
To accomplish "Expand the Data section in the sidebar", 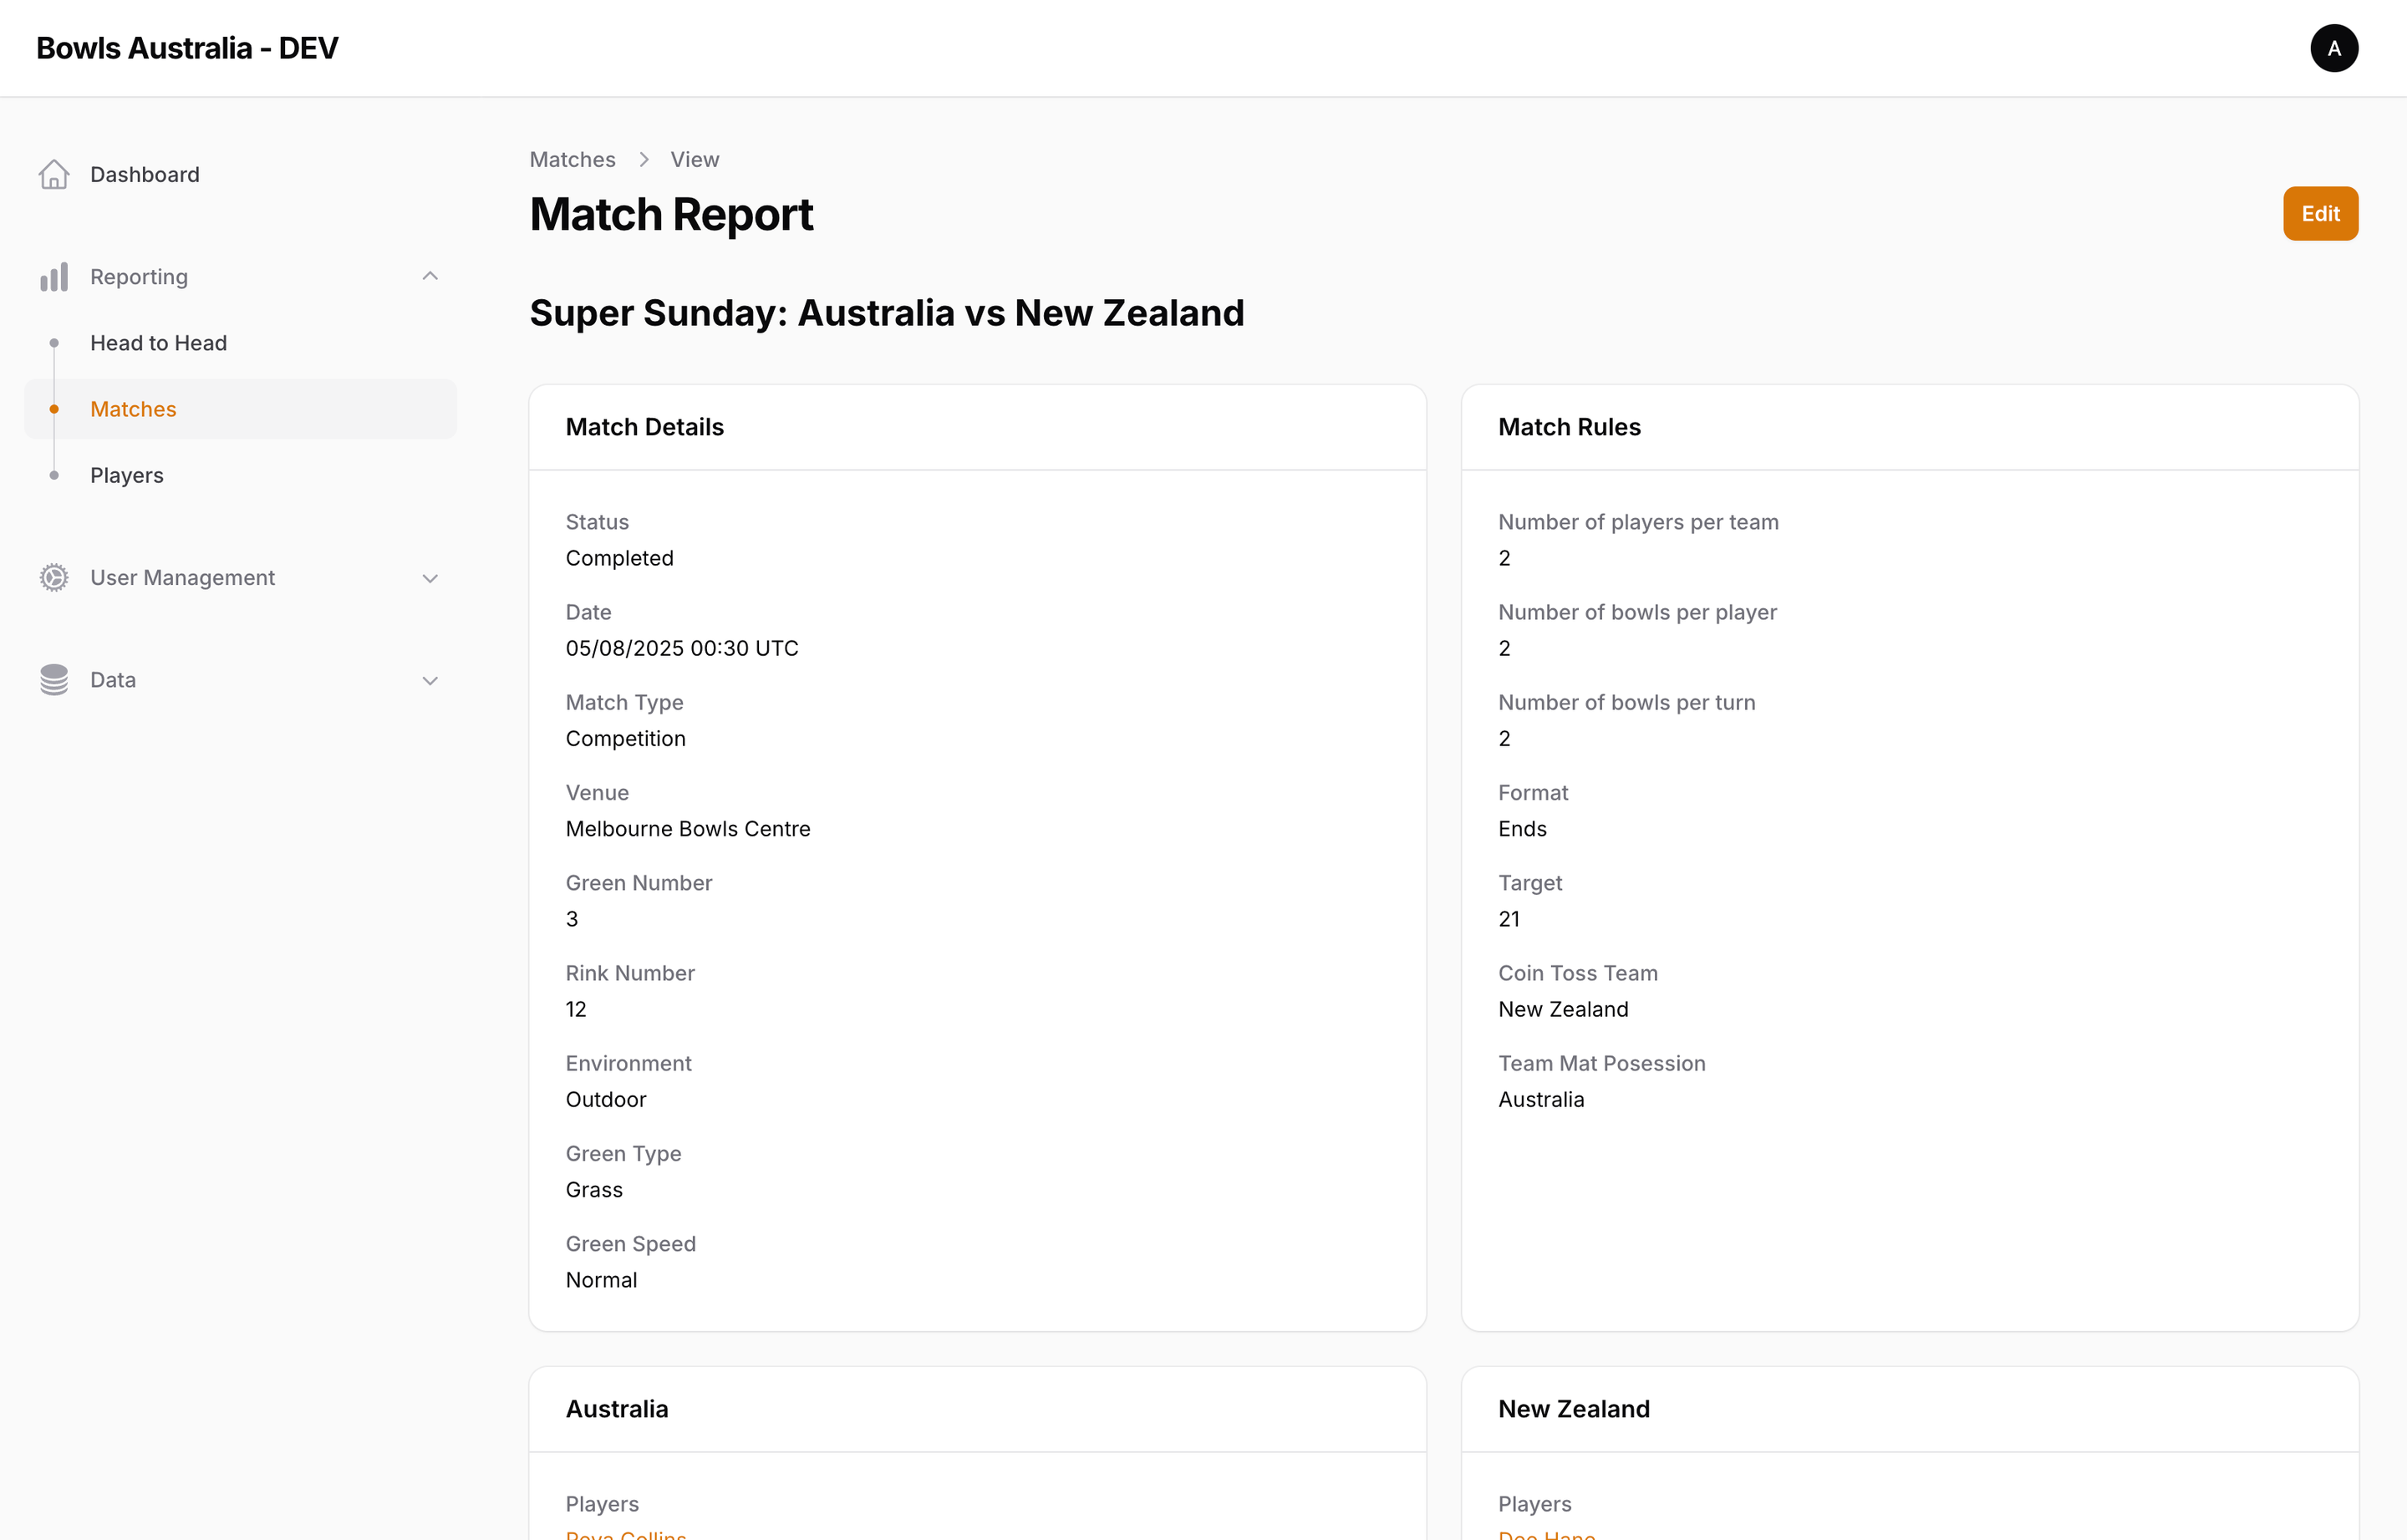I will click(430, 680).
